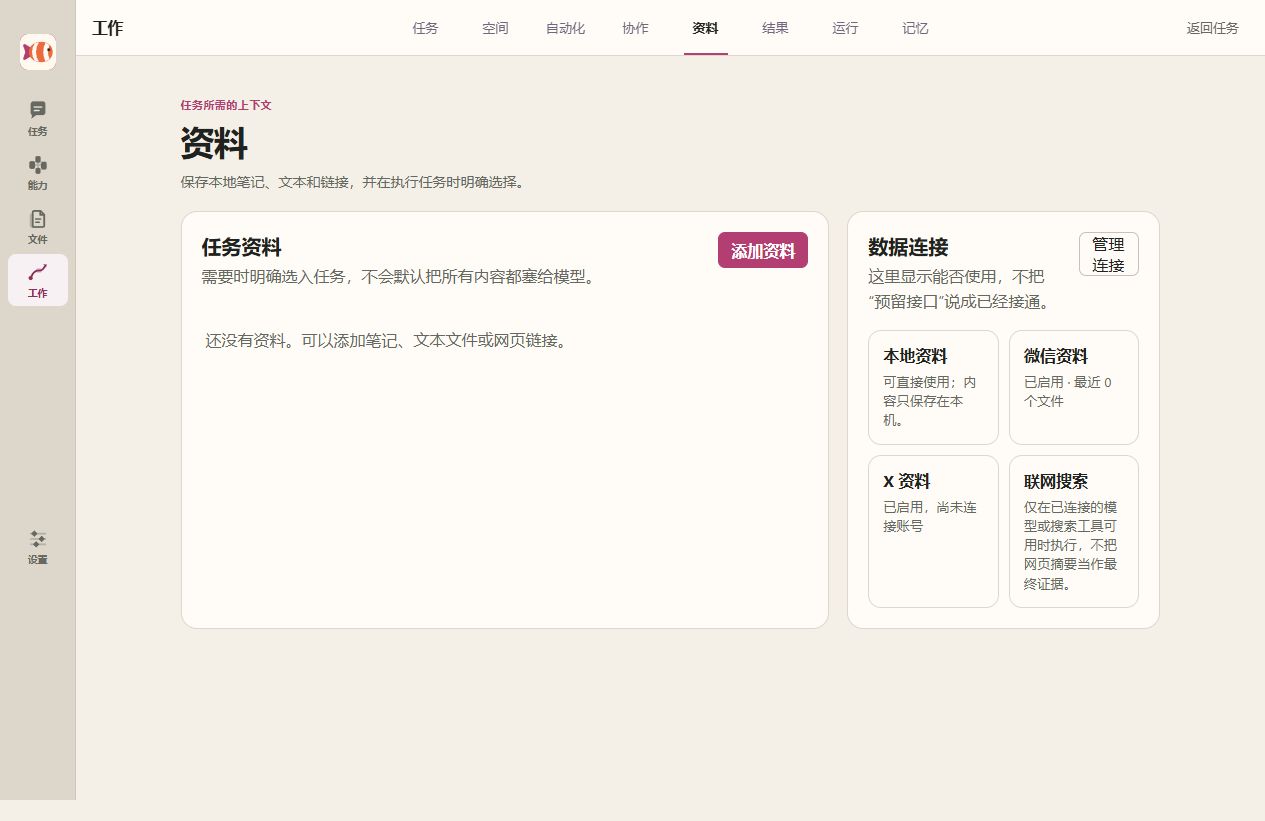Click the large 资料 page title
Screen dimensions: 1265x821
pyautogui.click(x=214, y=144)
